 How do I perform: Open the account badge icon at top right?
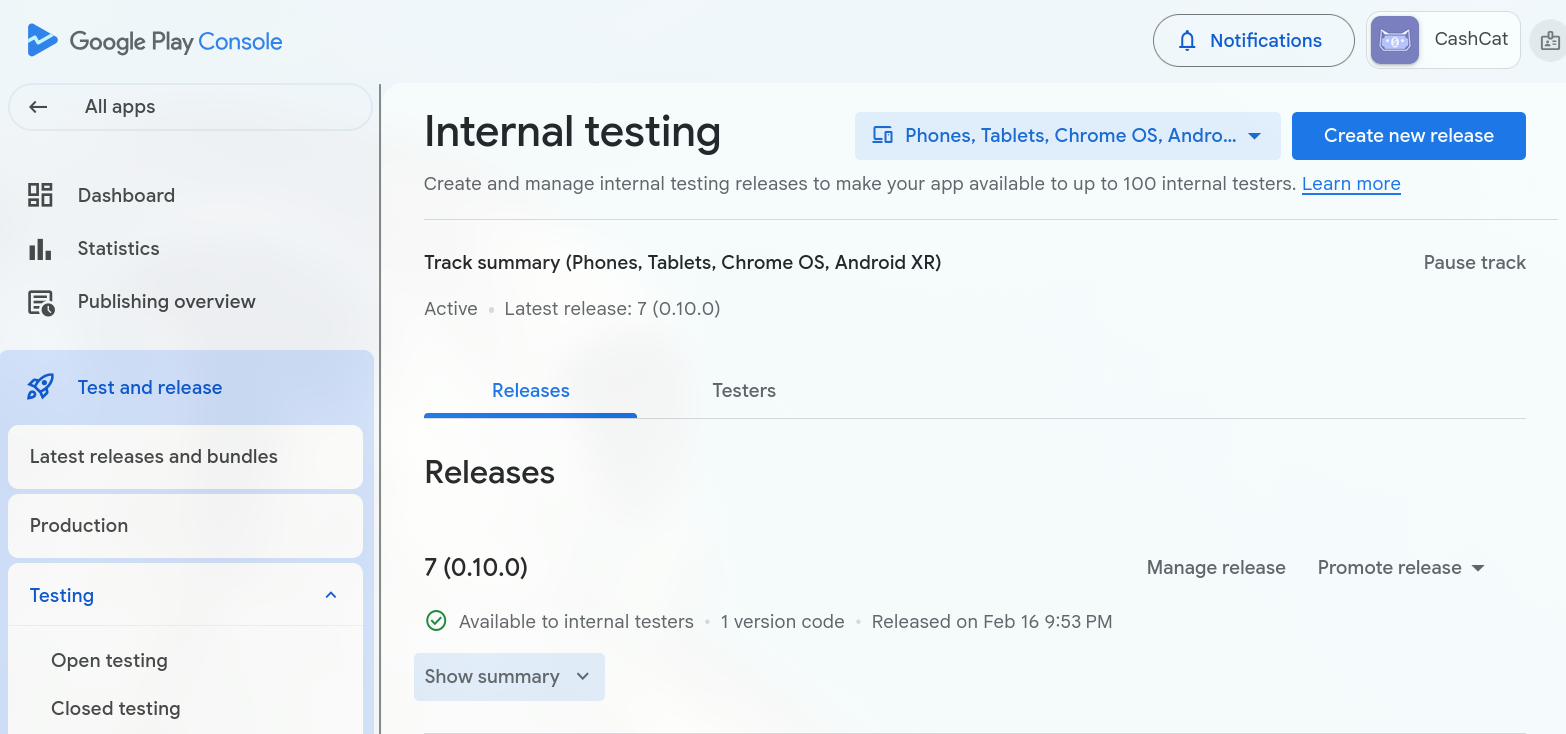pyautogui.click(x=1548, y=41)
